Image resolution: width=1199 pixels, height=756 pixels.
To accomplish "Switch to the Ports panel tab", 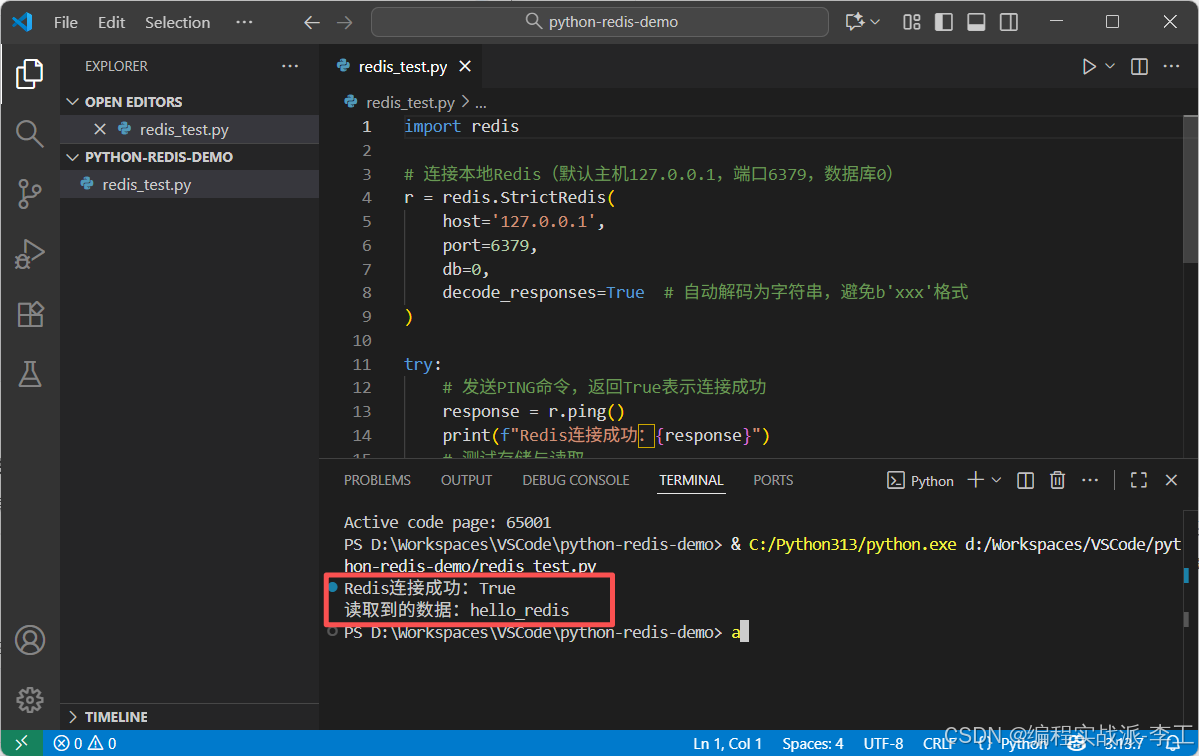I will click(773, 480).
